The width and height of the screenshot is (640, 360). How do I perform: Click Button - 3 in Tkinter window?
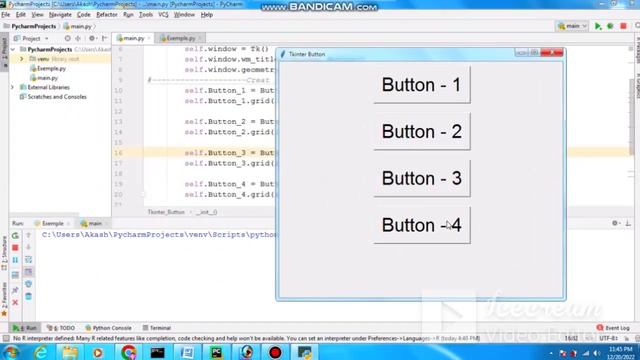(422, 178)
